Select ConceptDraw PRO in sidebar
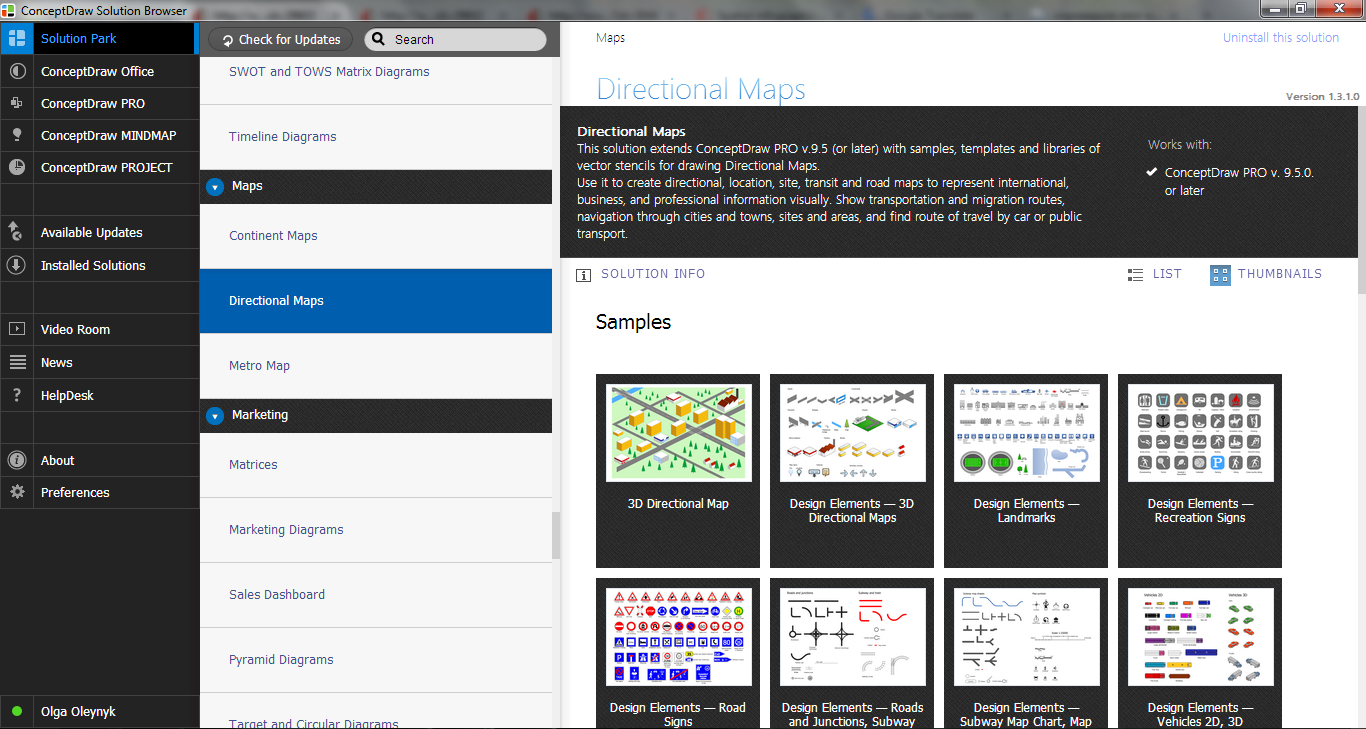 tap(100, 103)
